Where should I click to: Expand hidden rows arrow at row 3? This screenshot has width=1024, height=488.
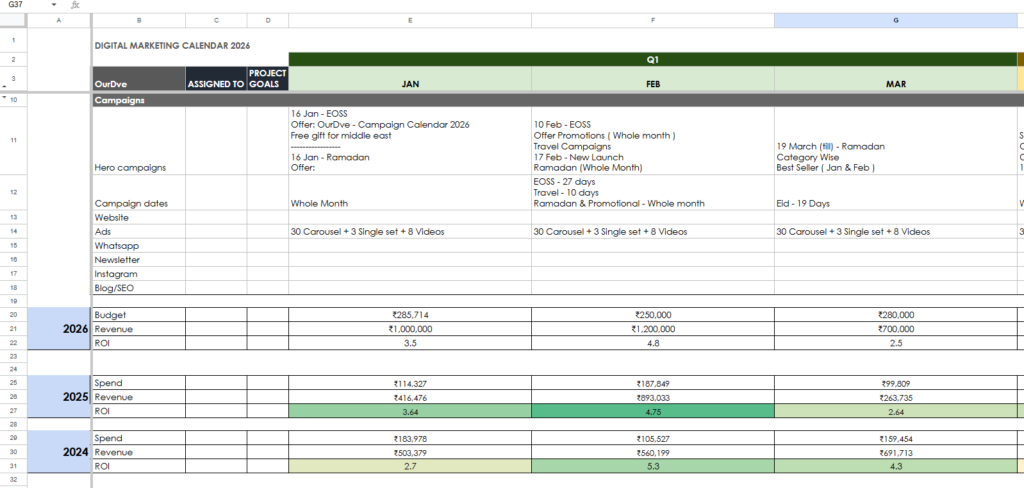coord(5,88)
